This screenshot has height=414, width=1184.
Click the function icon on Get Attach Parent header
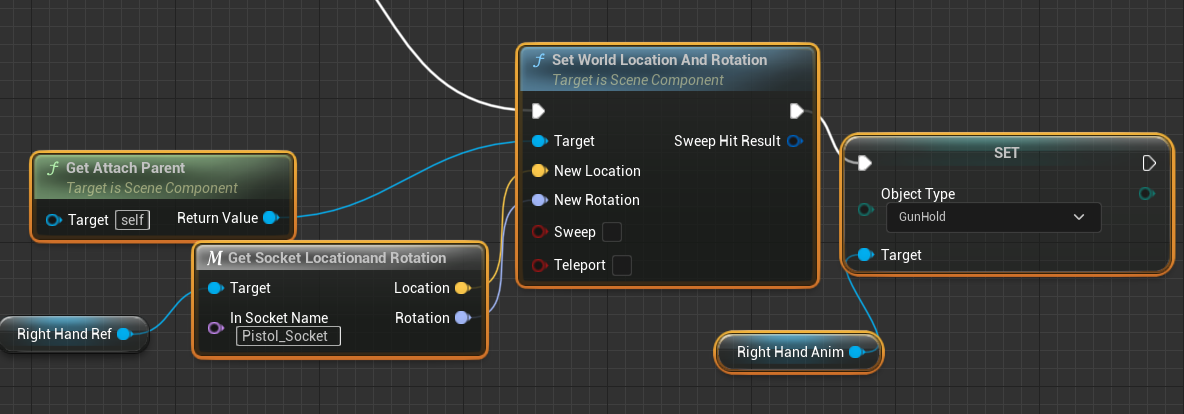[x=52, y=168]
